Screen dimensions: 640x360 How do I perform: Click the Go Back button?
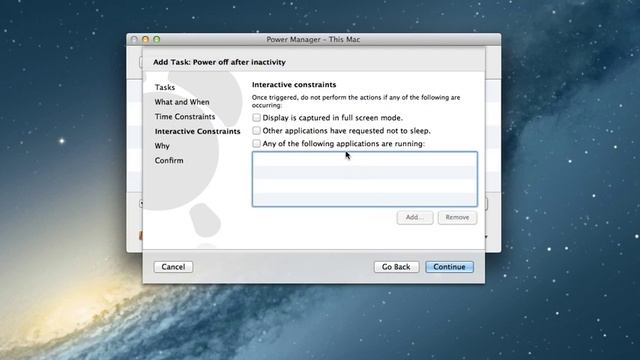click(x=396, y=267)
